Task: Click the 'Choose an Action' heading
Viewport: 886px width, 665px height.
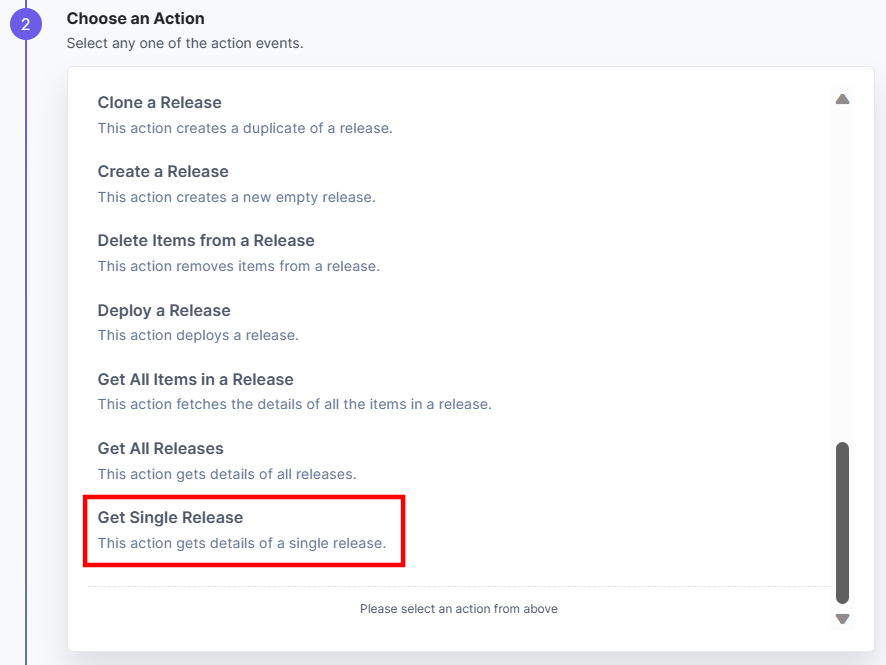Action: click(136, 19)
